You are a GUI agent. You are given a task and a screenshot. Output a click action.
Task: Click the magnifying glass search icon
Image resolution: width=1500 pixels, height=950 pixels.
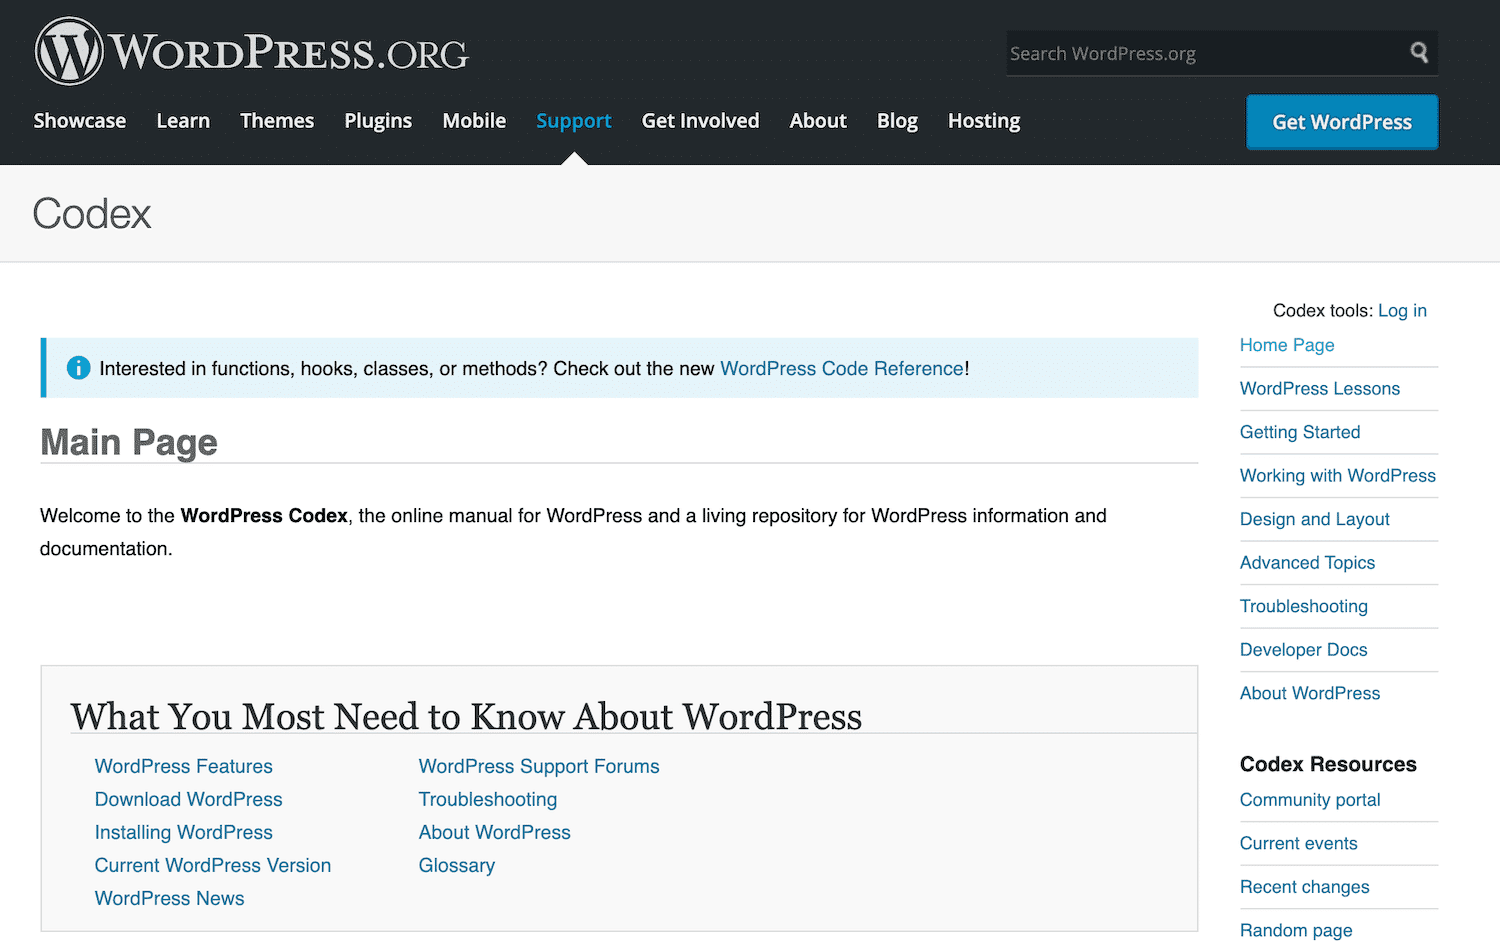coord(1419,52)
